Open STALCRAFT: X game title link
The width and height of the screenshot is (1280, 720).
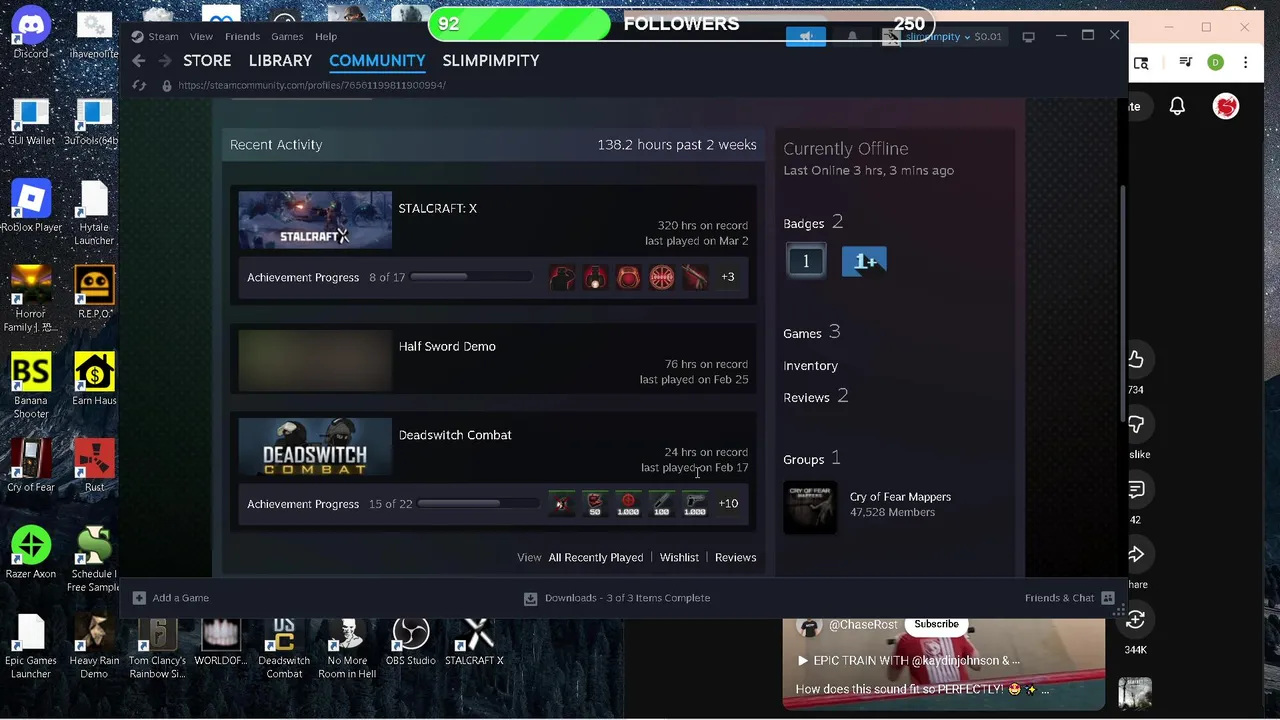point(438,208)
